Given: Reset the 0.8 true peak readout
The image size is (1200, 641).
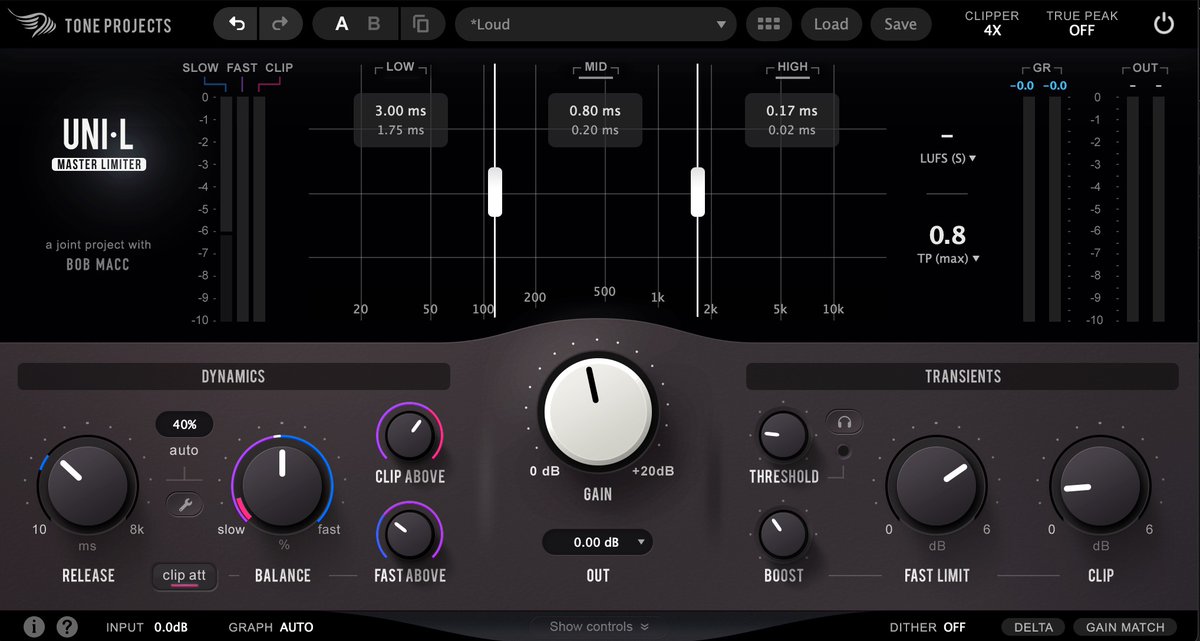Looking at the screenshot, I should tap(948, 236).
